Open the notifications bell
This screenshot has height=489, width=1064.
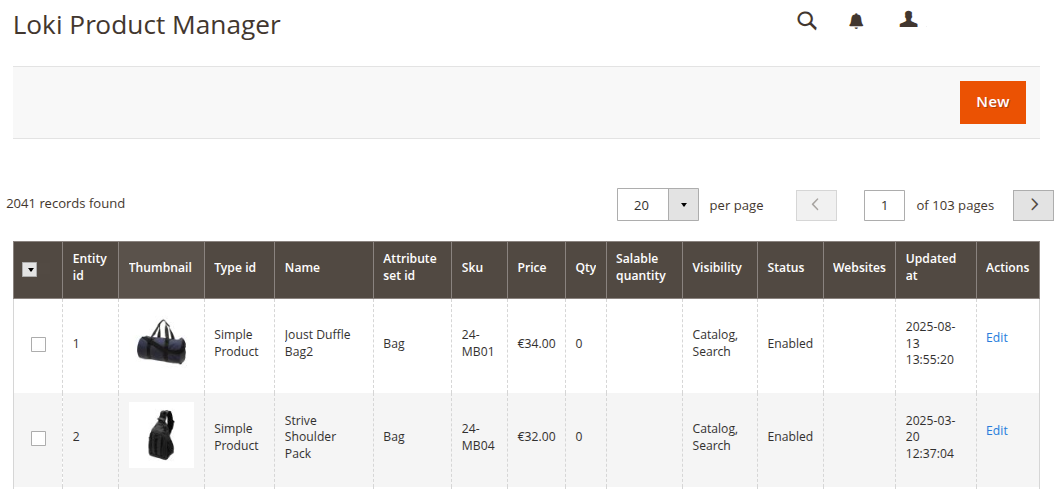(856, 21)
